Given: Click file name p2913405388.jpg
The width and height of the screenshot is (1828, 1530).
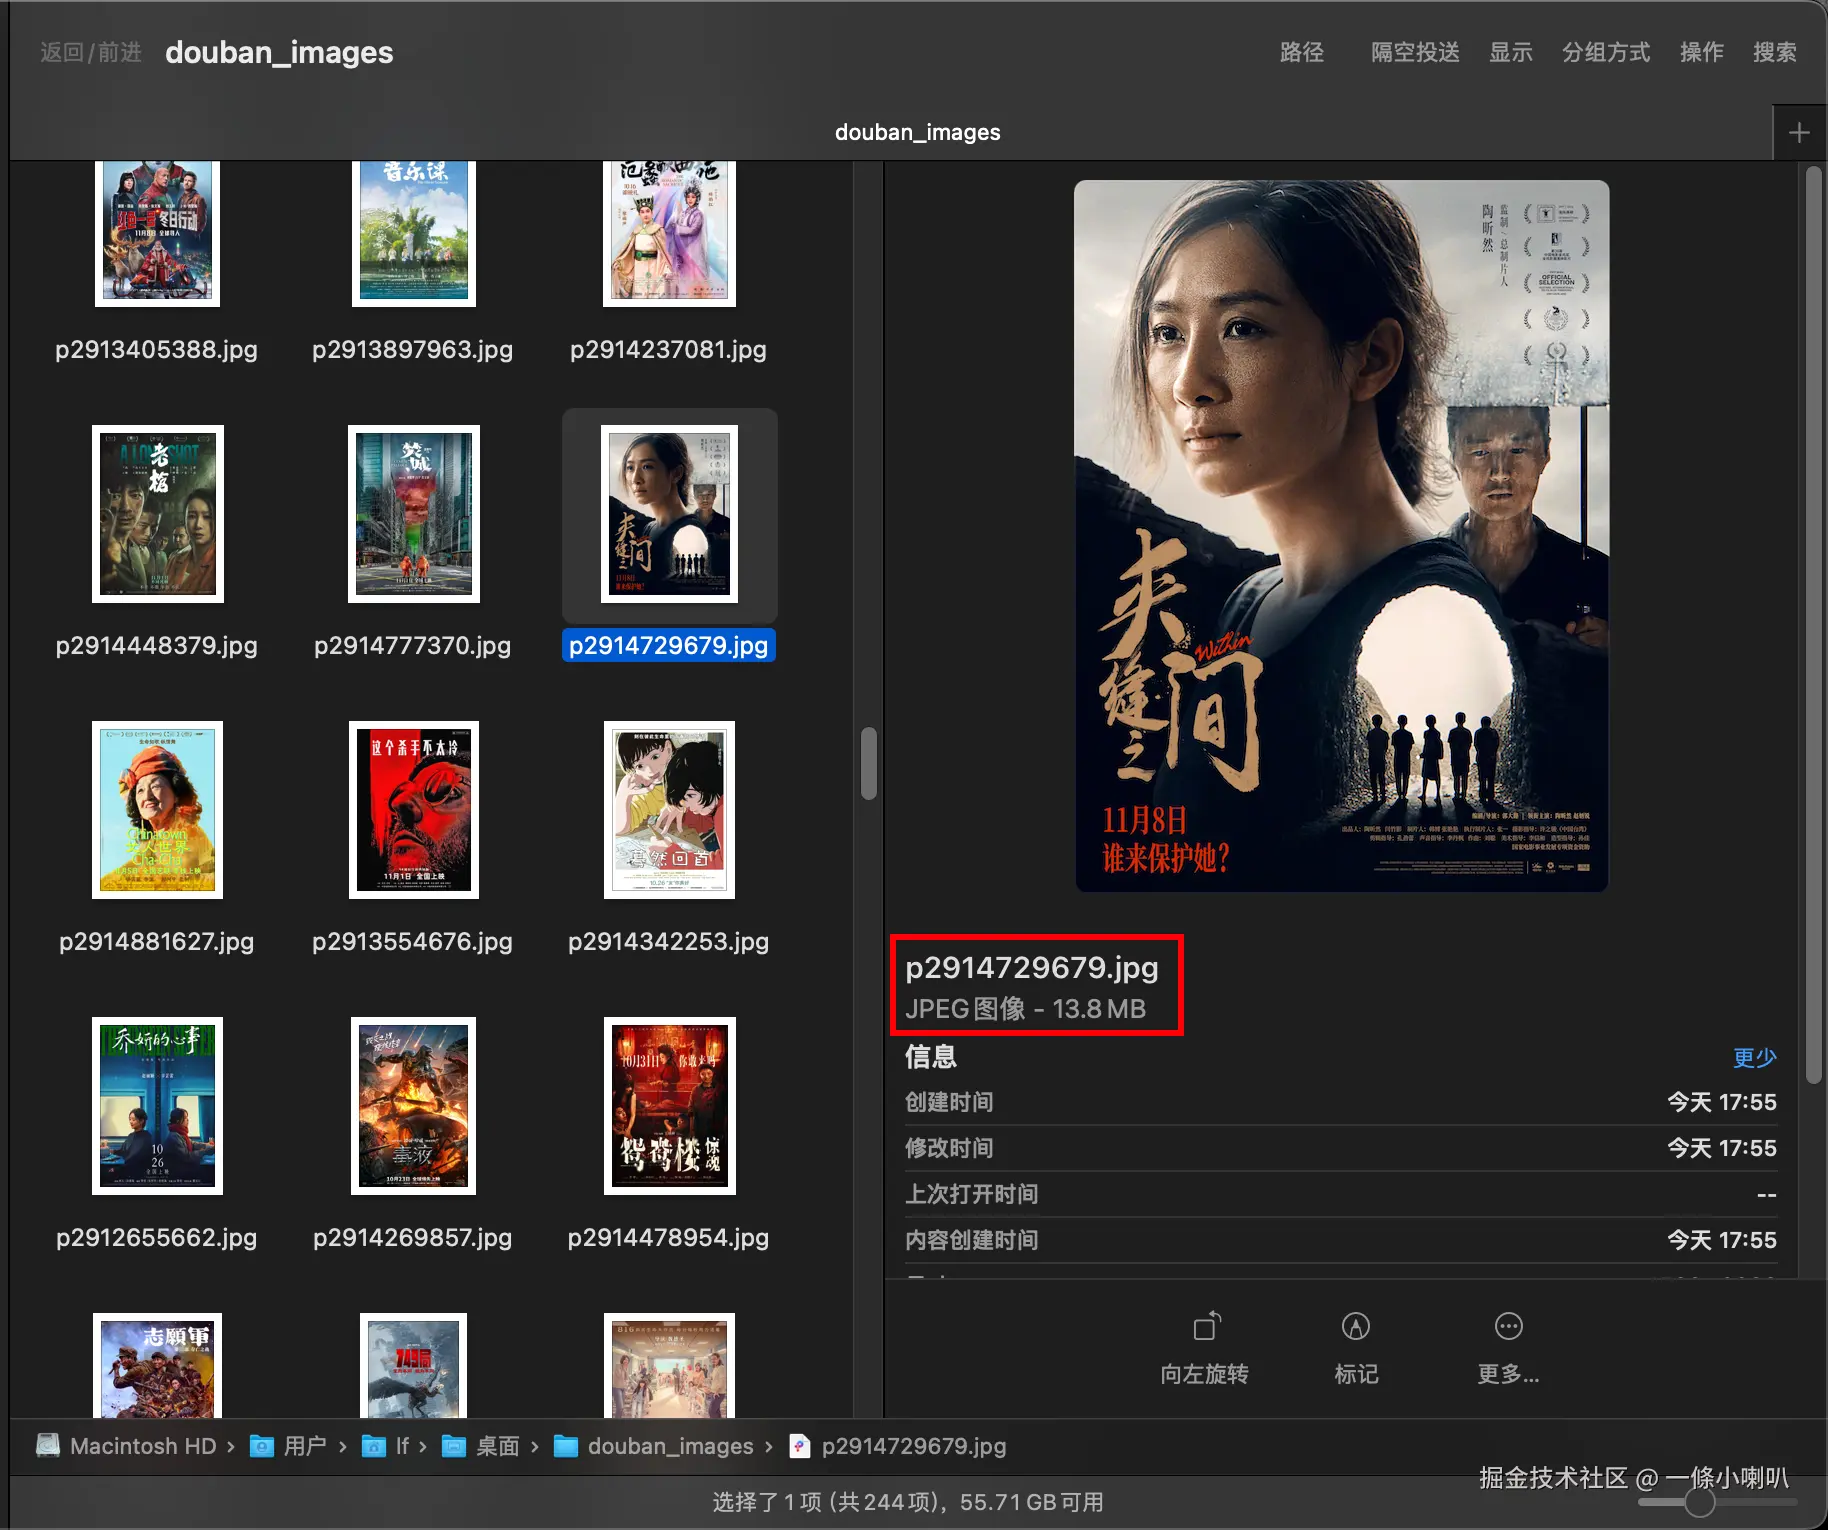Looking at the screenshot, I should [157, 350].
